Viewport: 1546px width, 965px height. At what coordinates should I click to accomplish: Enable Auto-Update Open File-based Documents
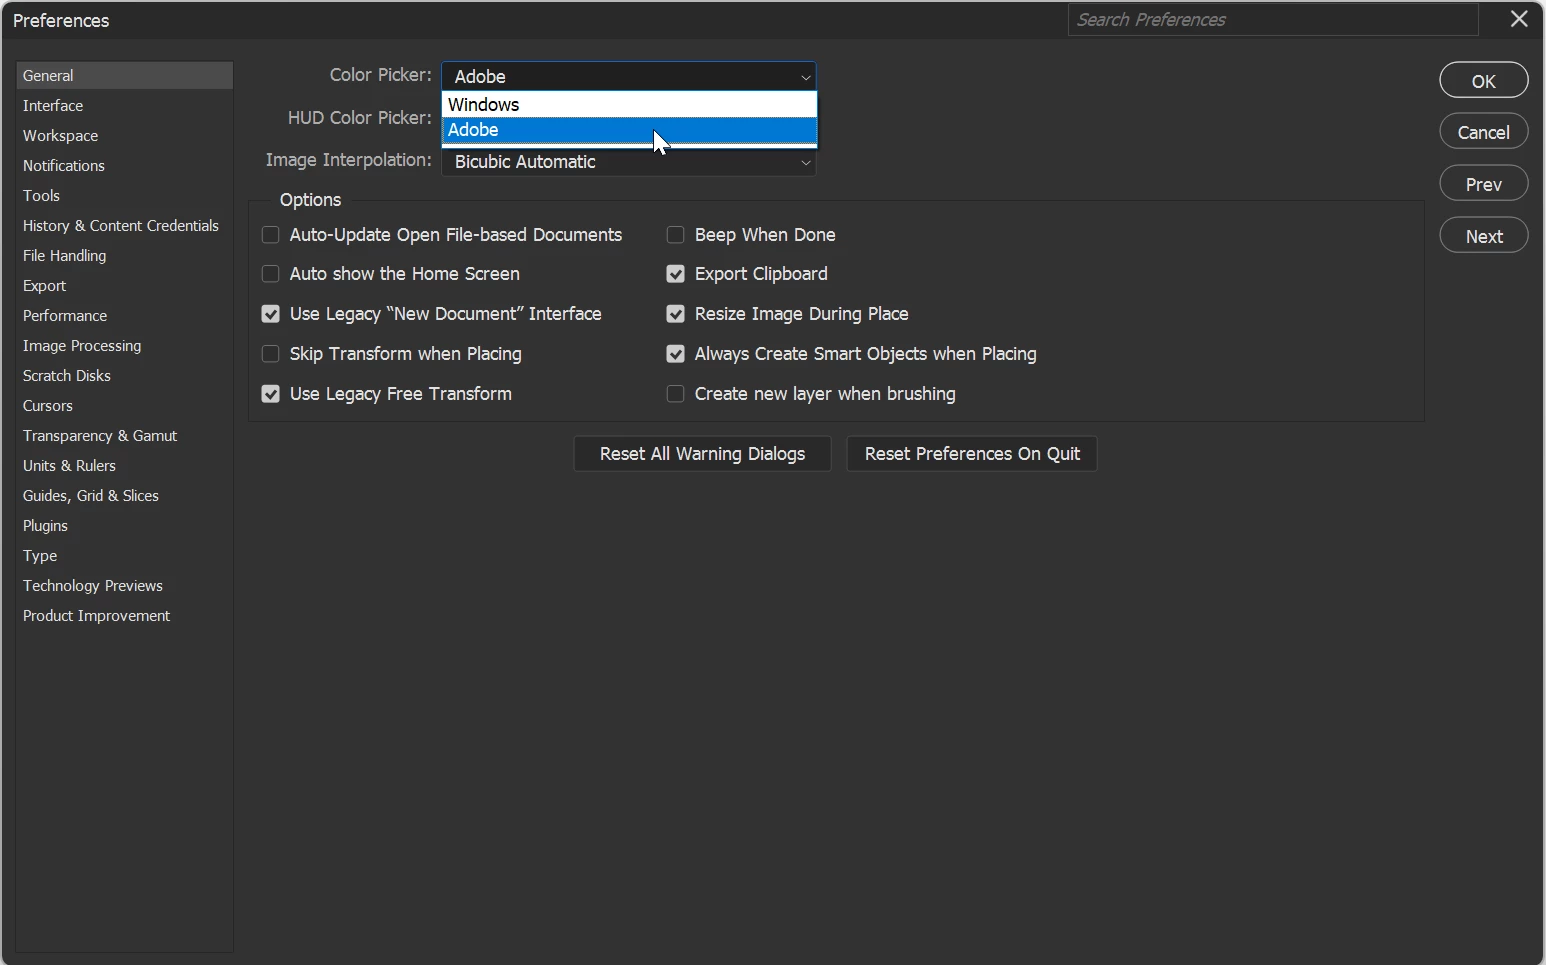click(270, 235)
